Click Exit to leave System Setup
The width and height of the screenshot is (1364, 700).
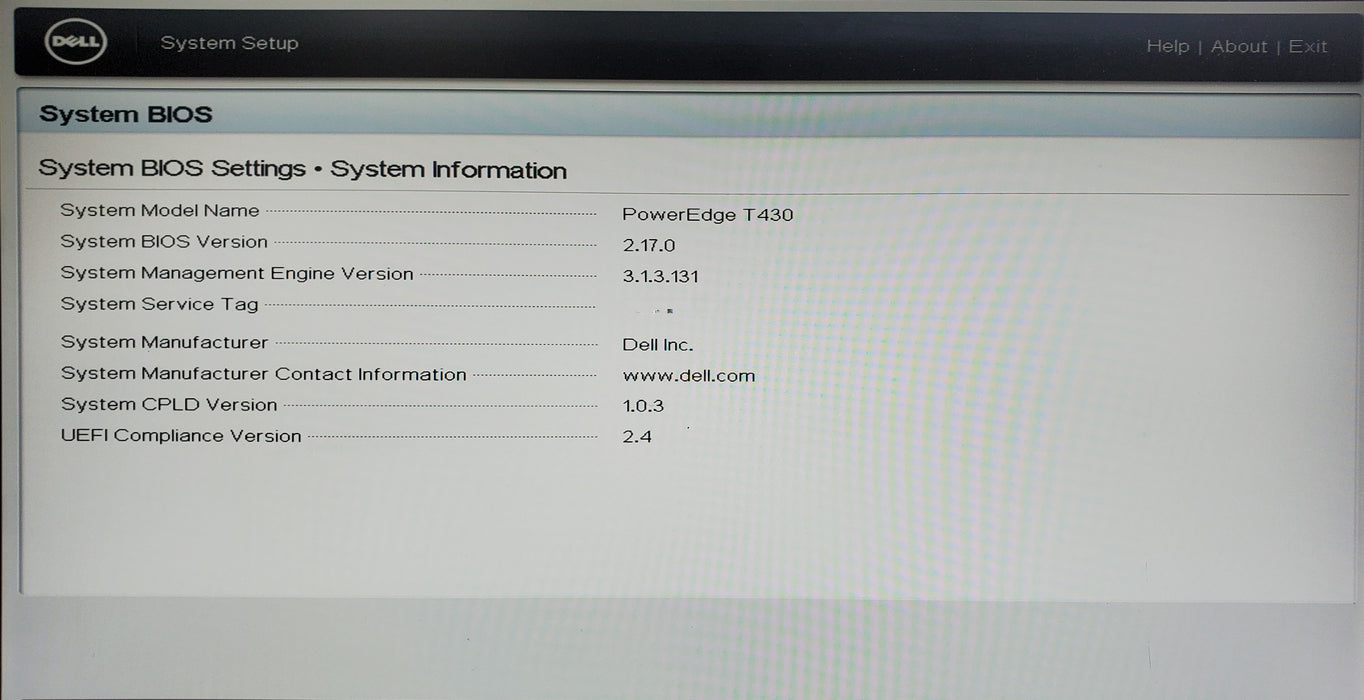(x=1308, y=46)
